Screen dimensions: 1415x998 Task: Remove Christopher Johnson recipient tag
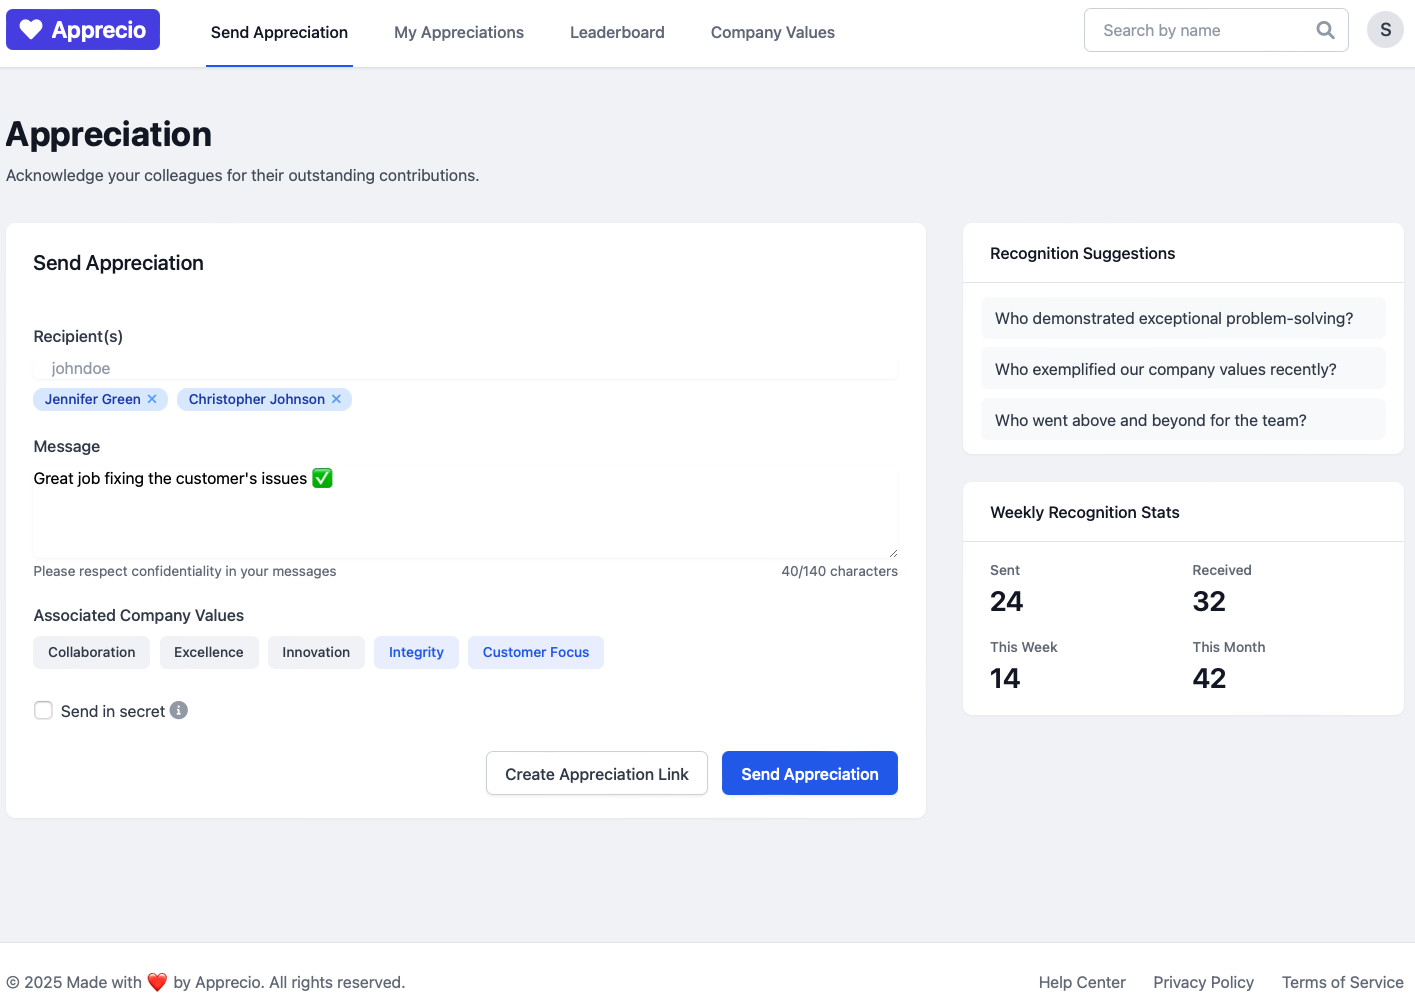point(337,399)
